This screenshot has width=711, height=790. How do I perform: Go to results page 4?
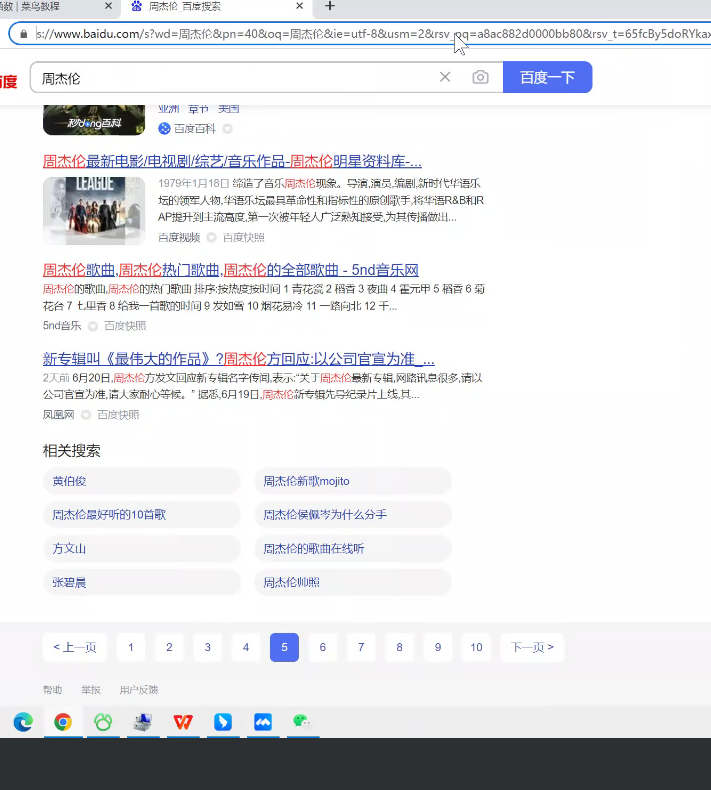point(246,647)
